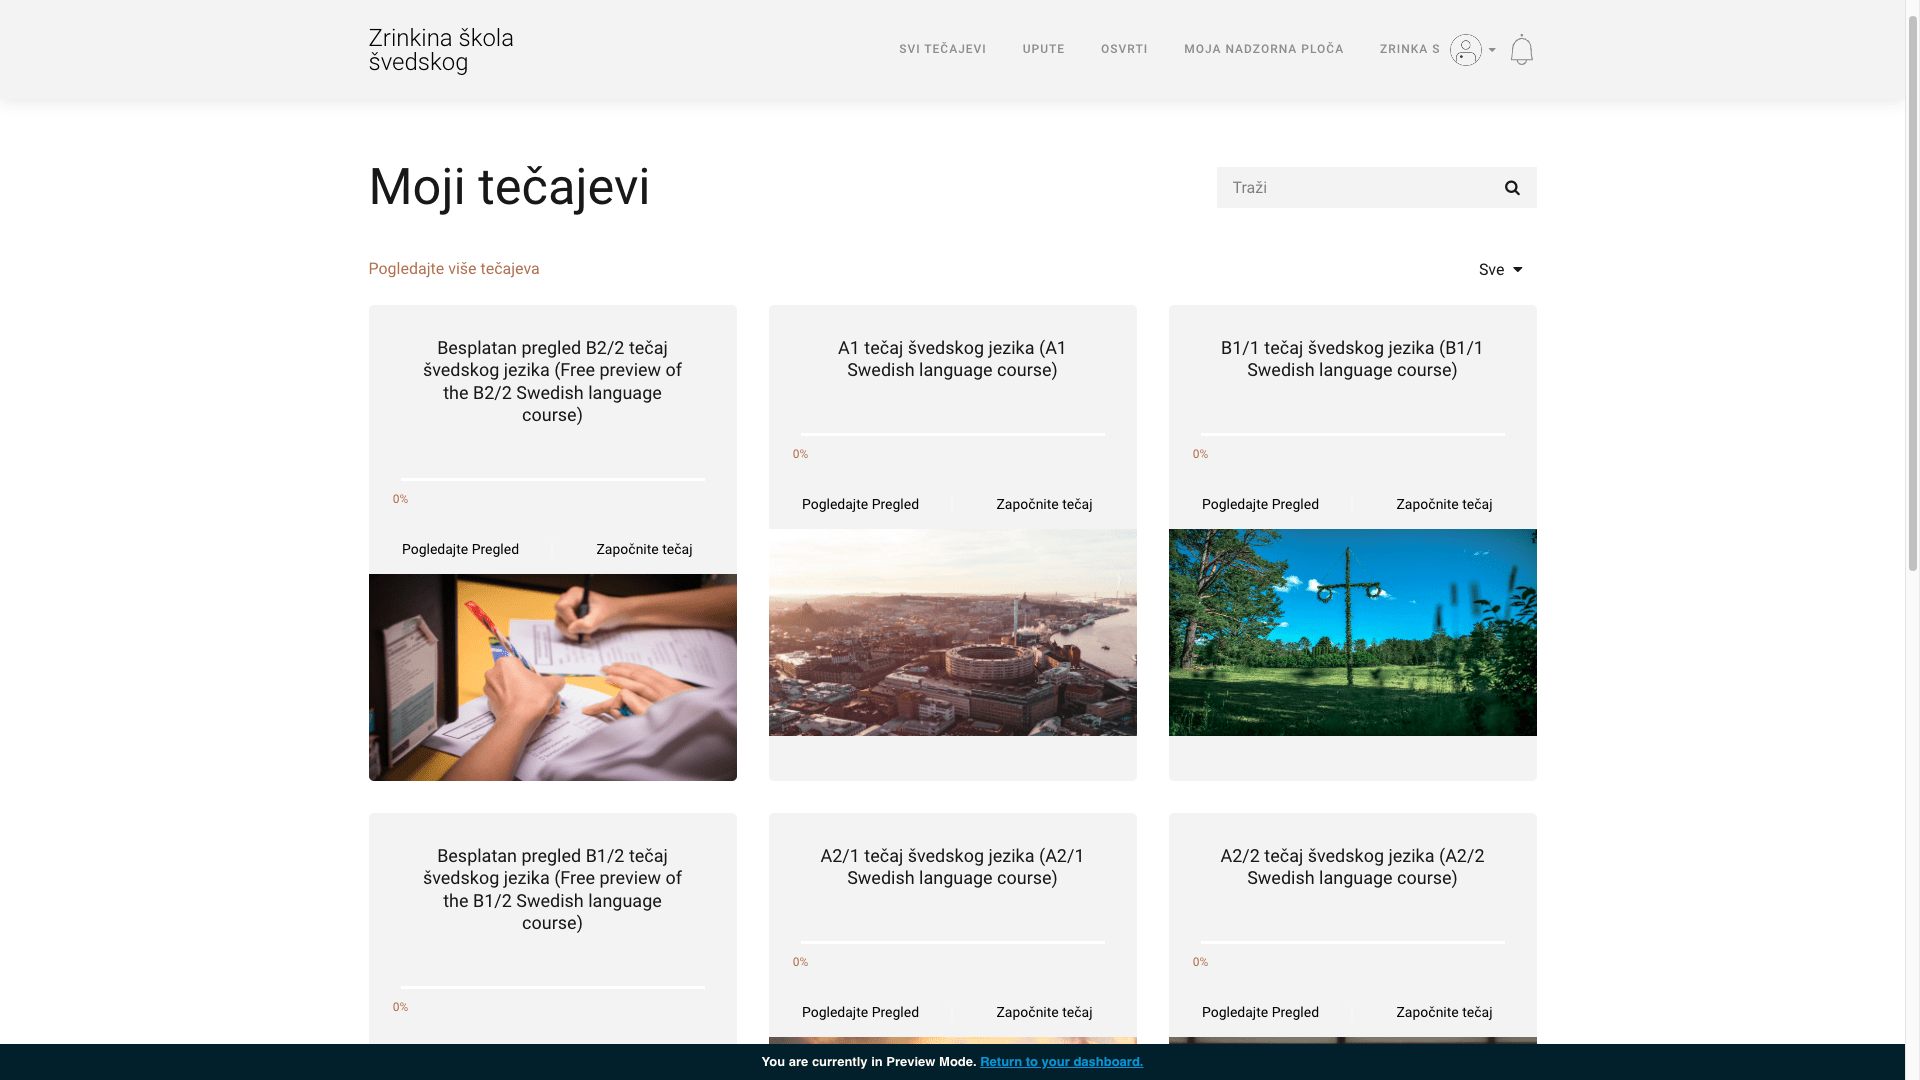Open the Sve filter dropdown
1920x1080 pixels.
point(1500,270)
